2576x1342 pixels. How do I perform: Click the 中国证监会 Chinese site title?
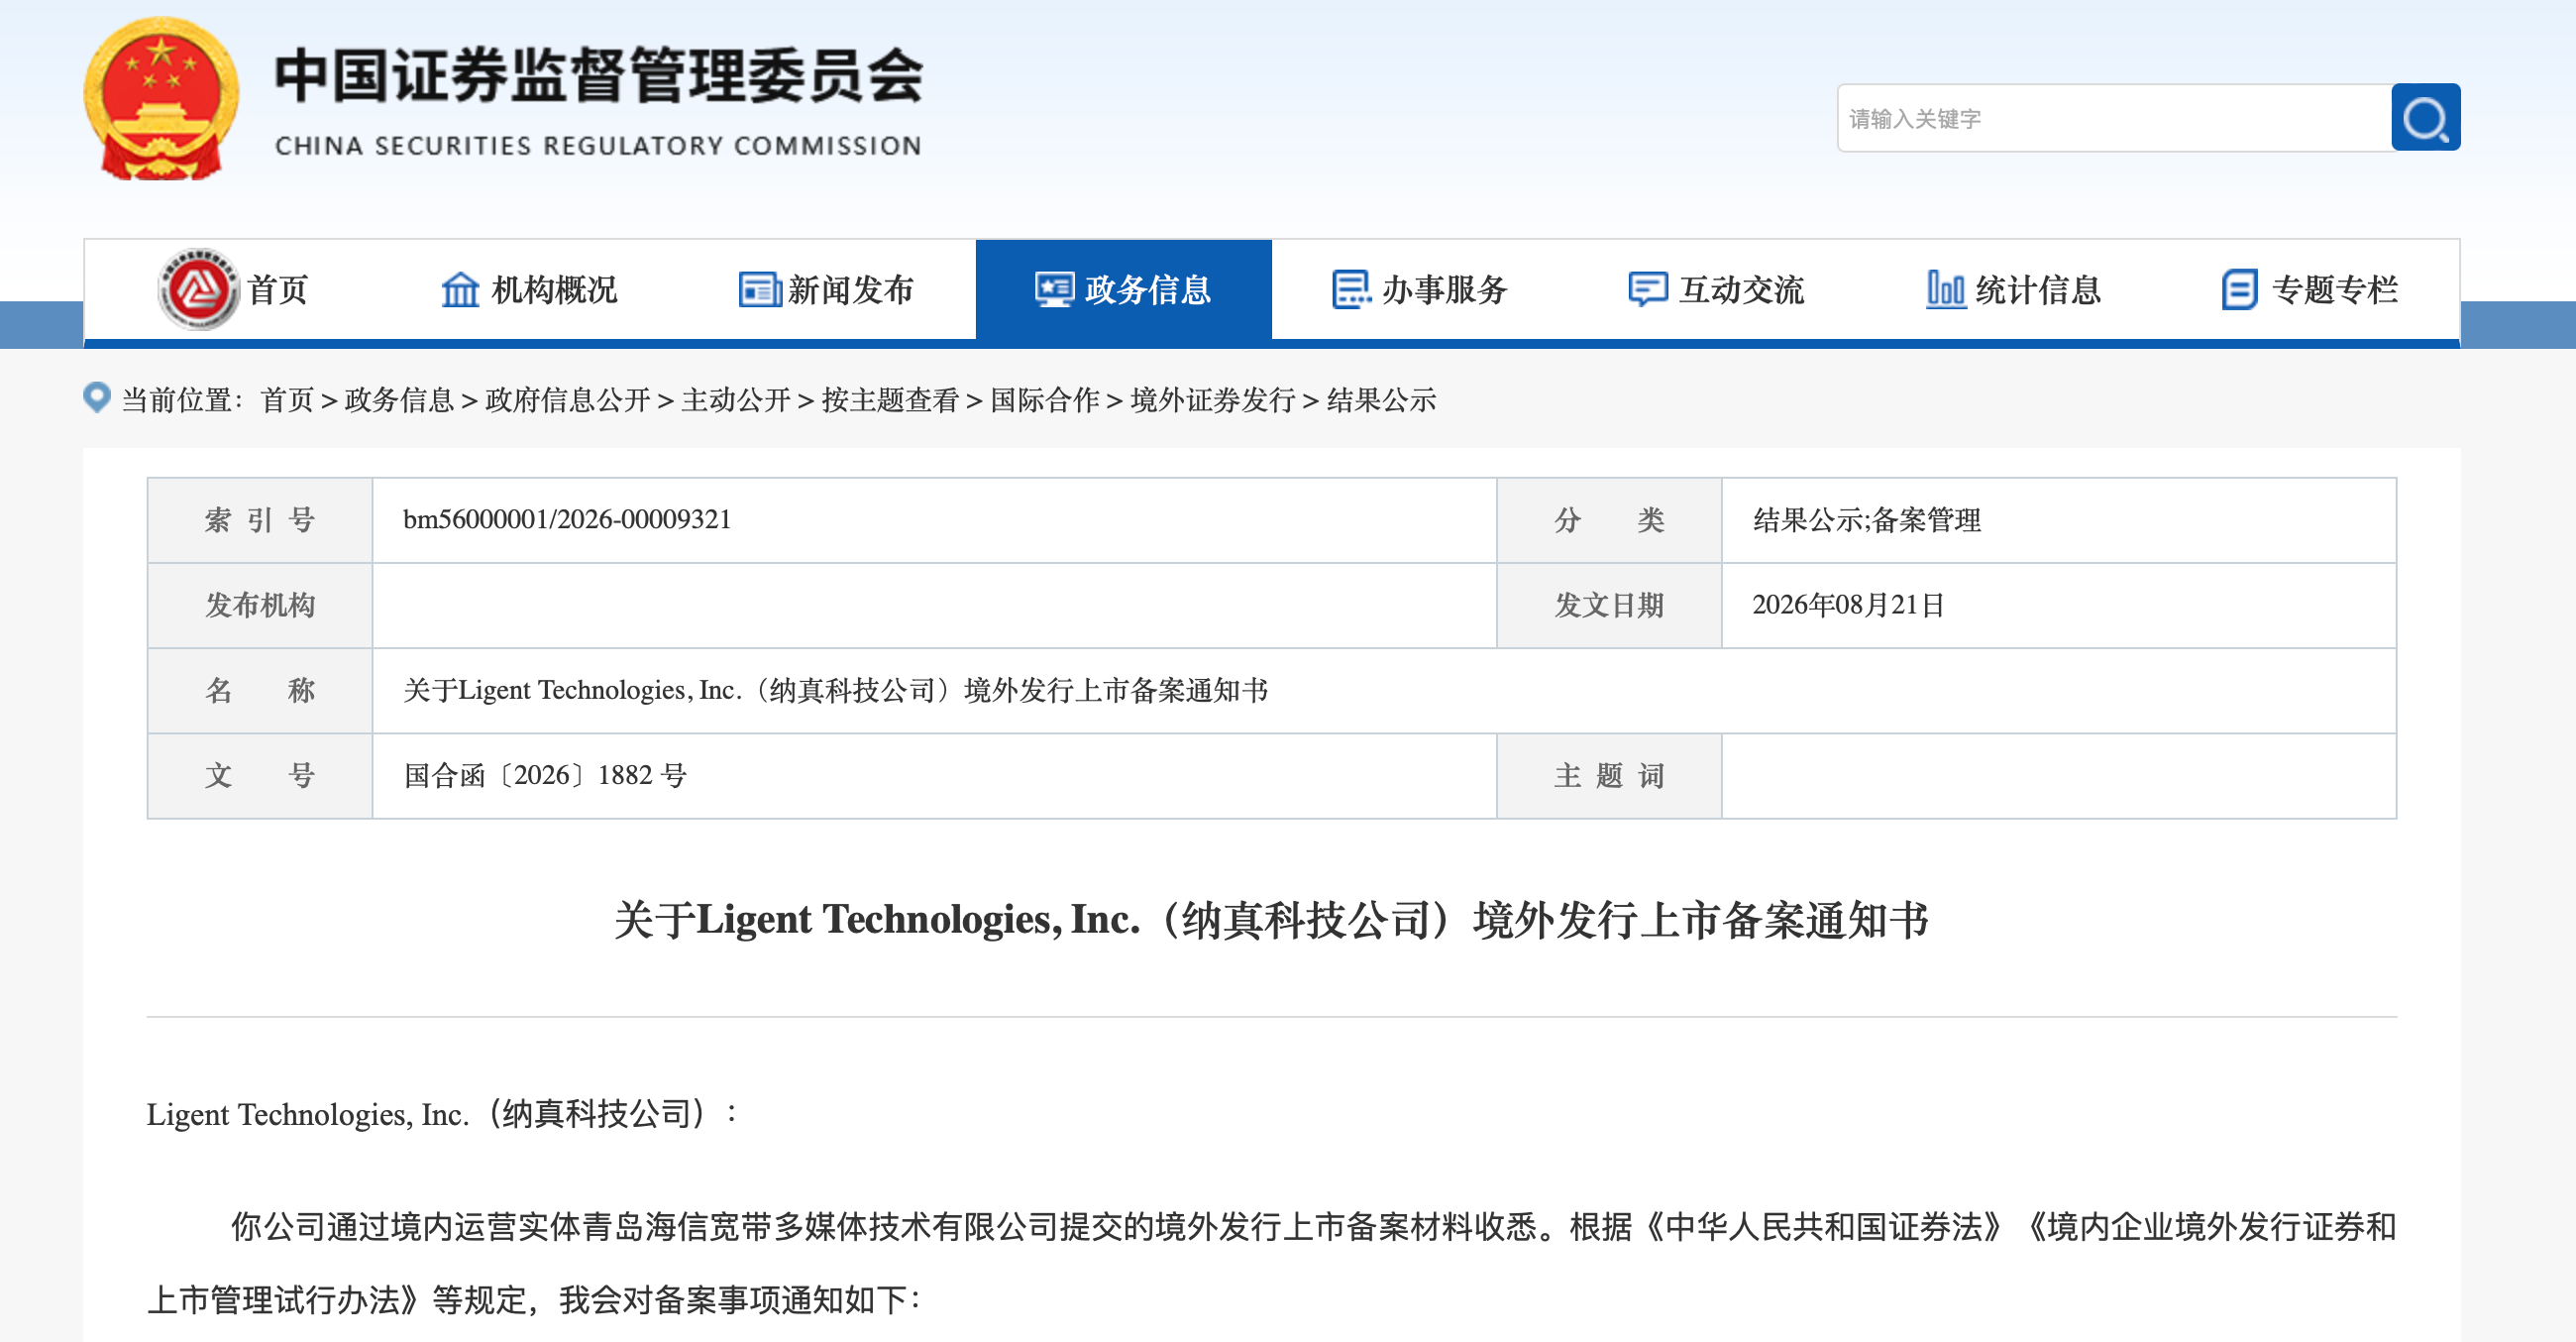[598, 75]
